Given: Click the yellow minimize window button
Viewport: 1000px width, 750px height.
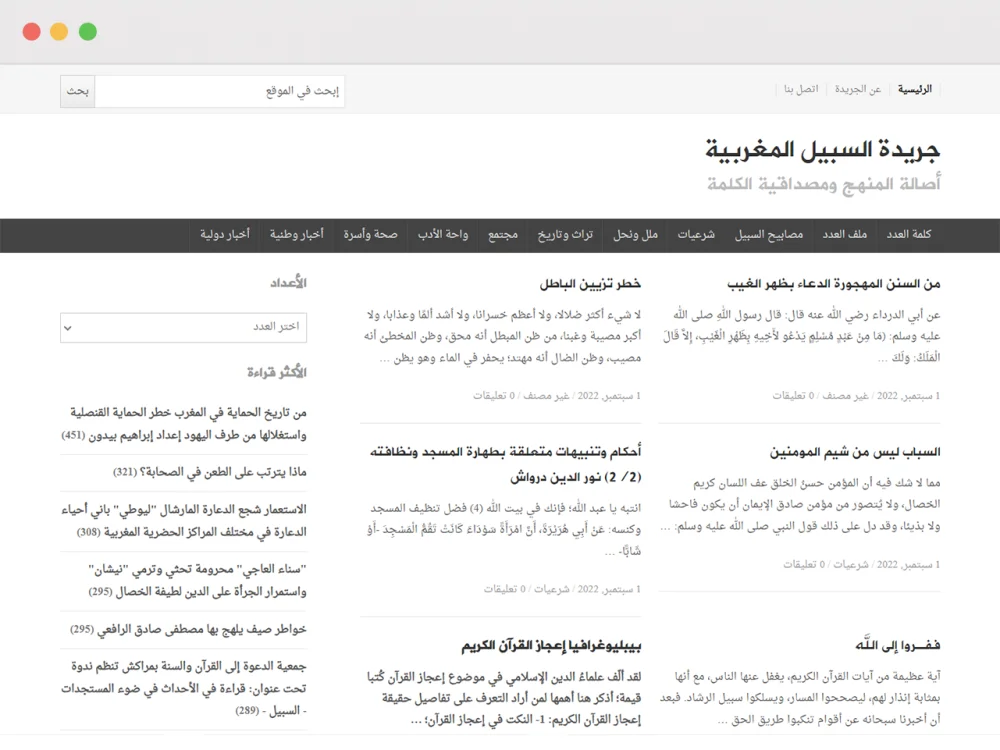Looking at the screenshot, I should [59, 31].
